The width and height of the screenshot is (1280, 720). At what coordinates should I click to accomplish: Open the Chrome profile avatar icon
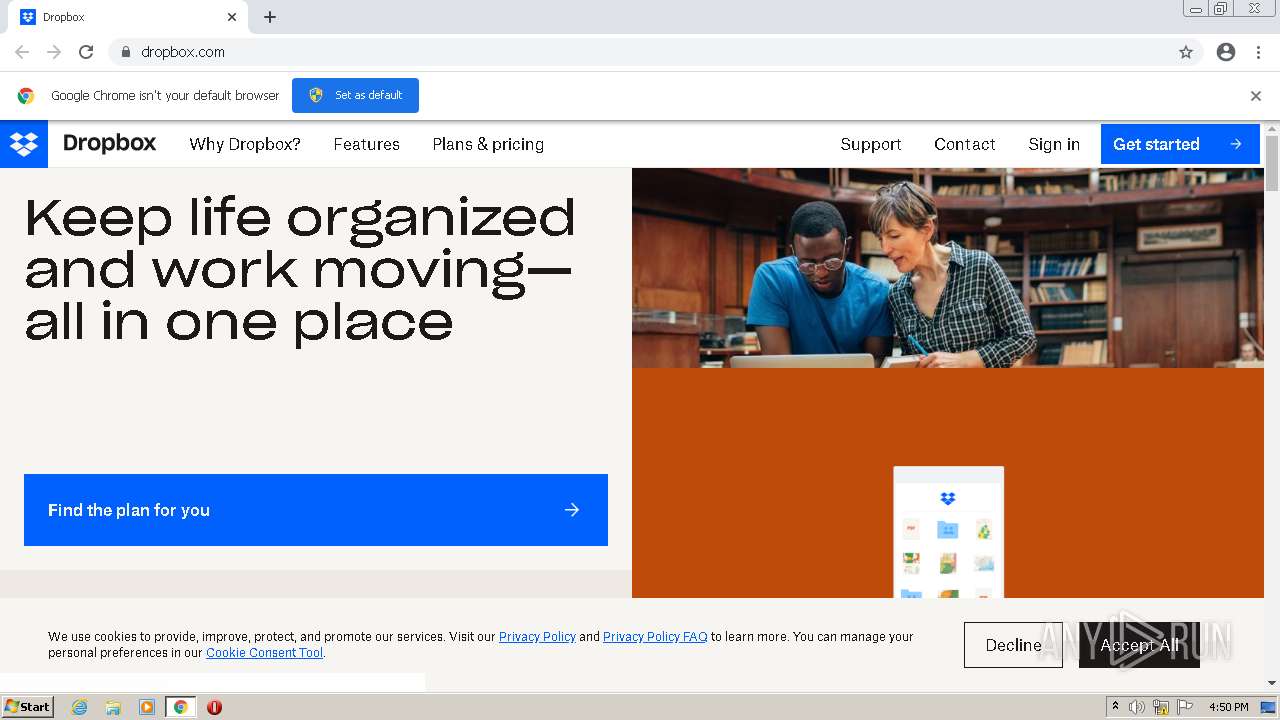[x=1226, y=52]
